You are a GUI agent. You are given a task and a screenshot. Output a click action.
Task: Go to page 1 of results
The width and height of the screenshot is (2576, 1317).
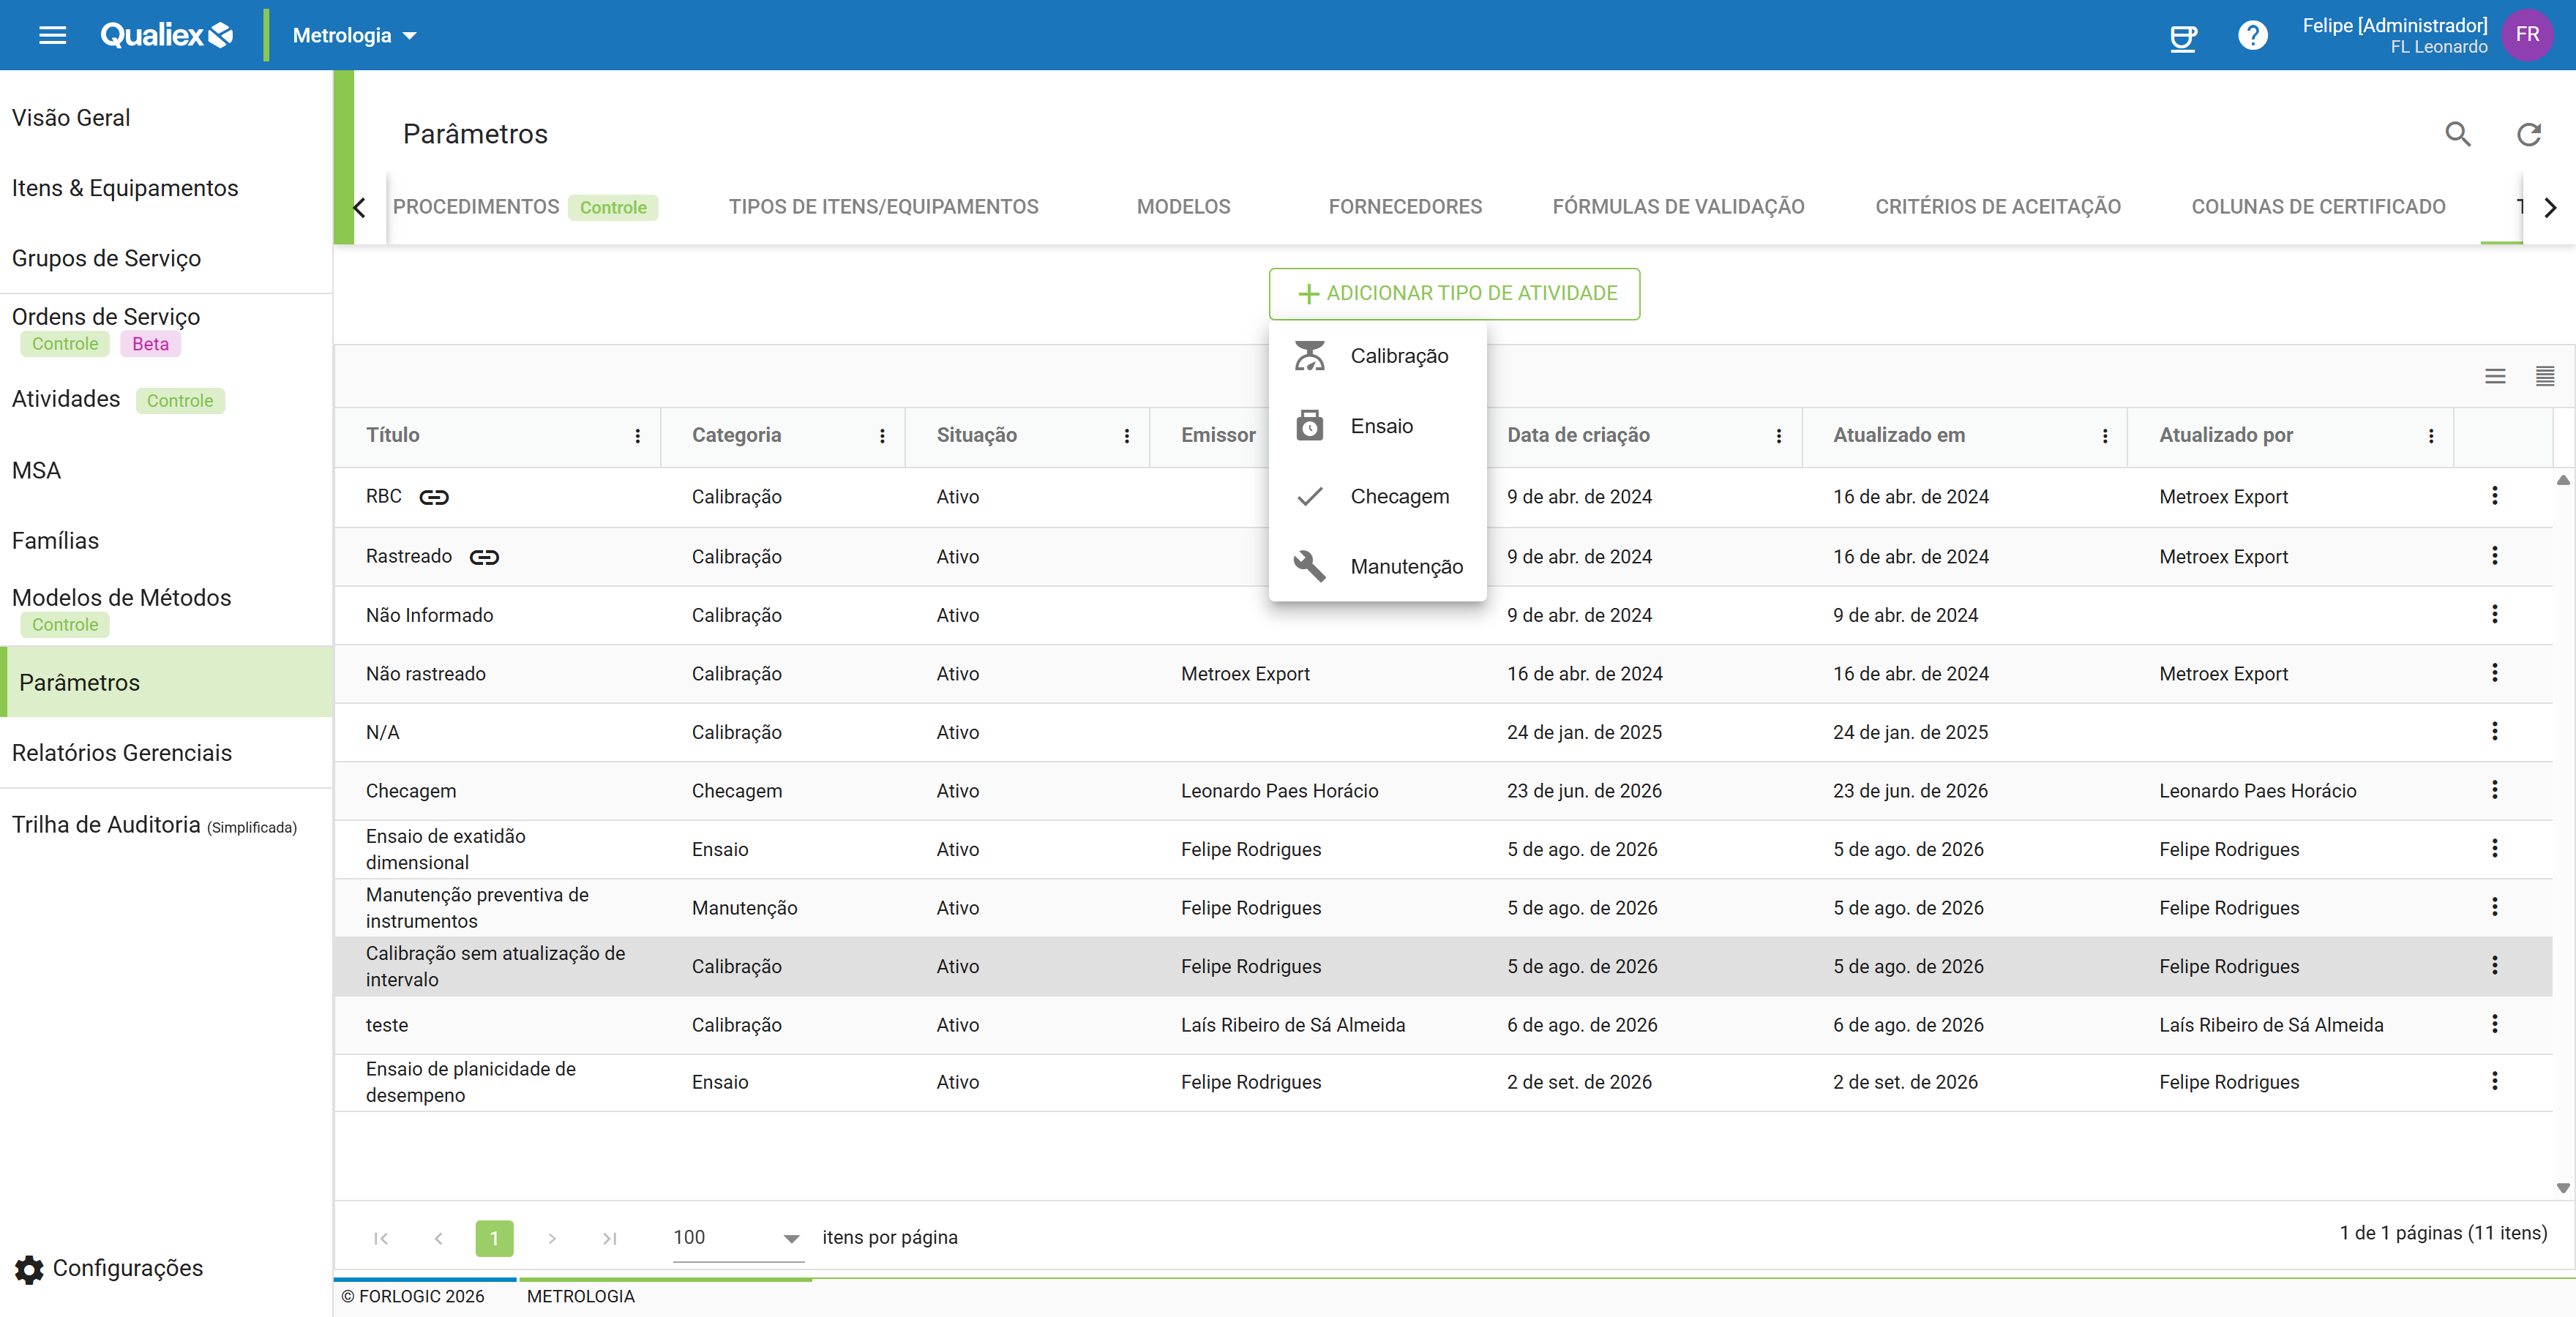pos(494,1238)
